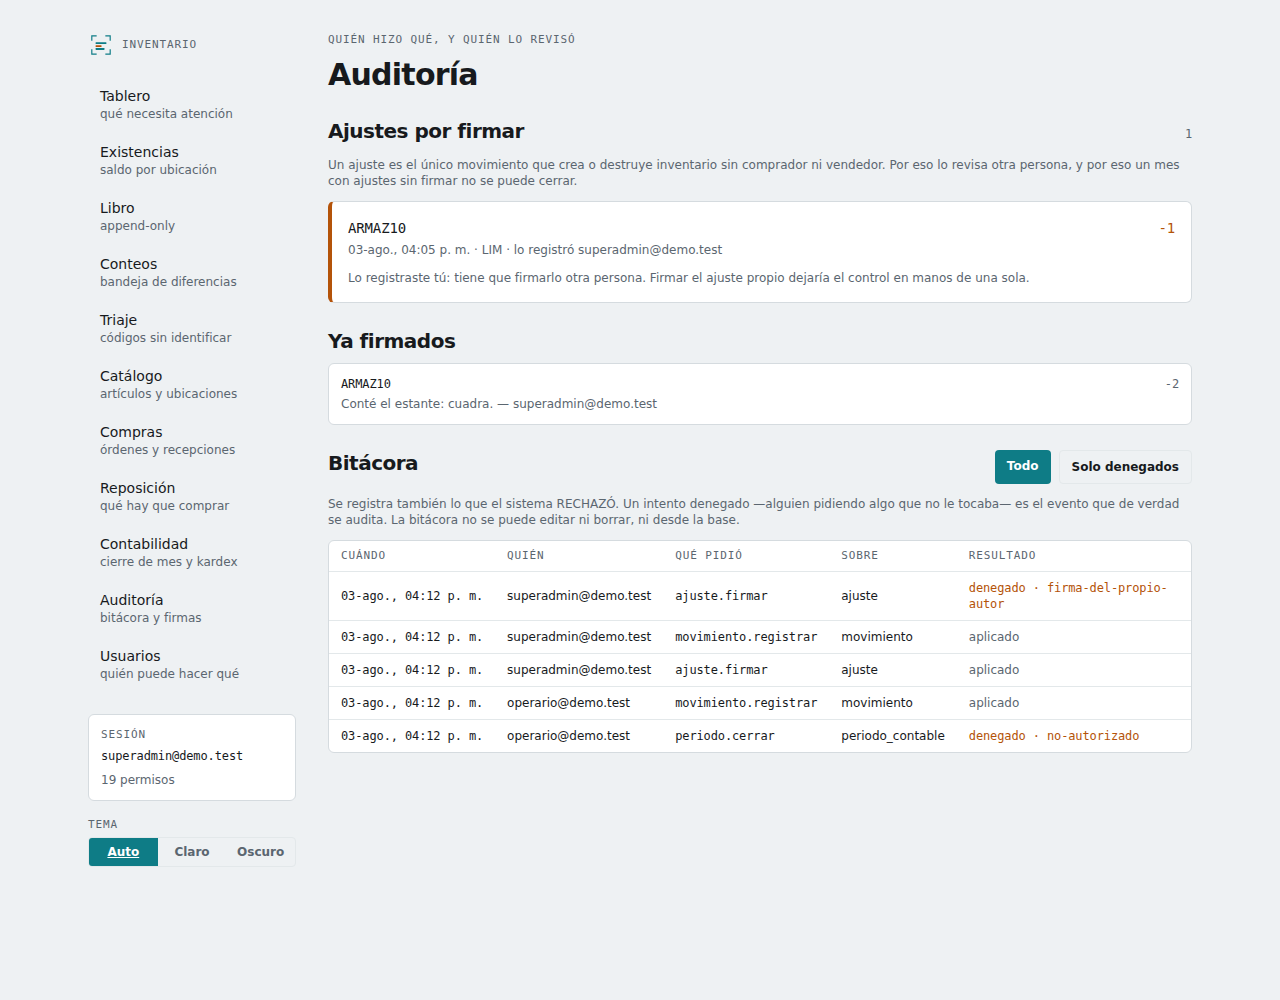
Task: Click the RESULTADO column header
Action: [x=1002, y=556]
